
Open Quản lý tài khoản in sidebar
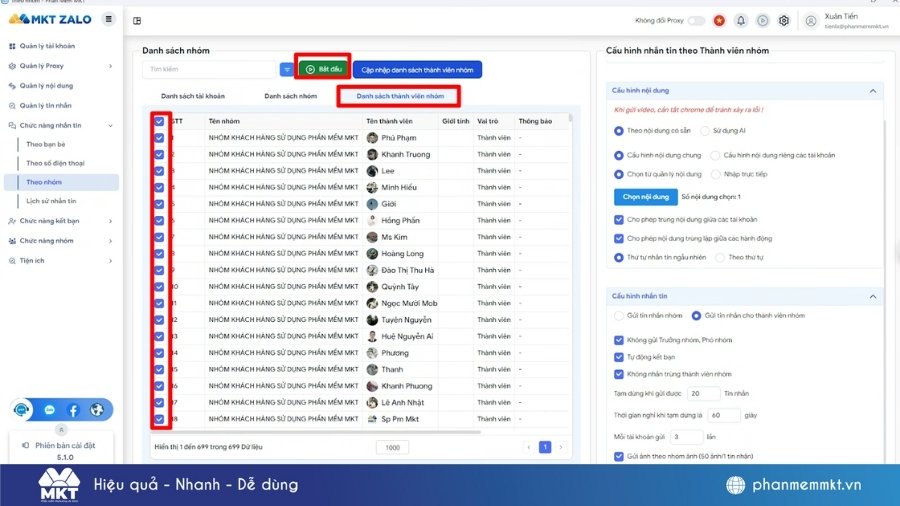click(47, 46)
